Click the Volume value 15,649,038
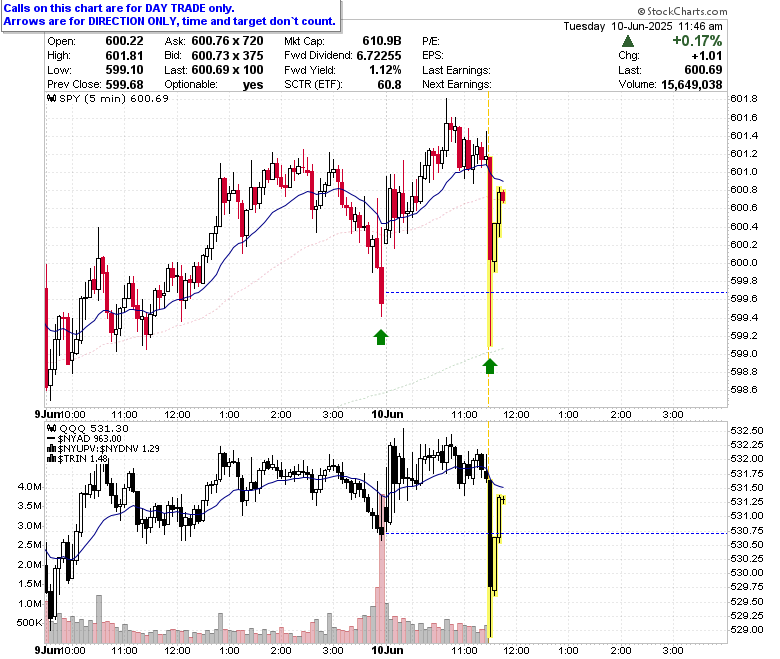 691,85
